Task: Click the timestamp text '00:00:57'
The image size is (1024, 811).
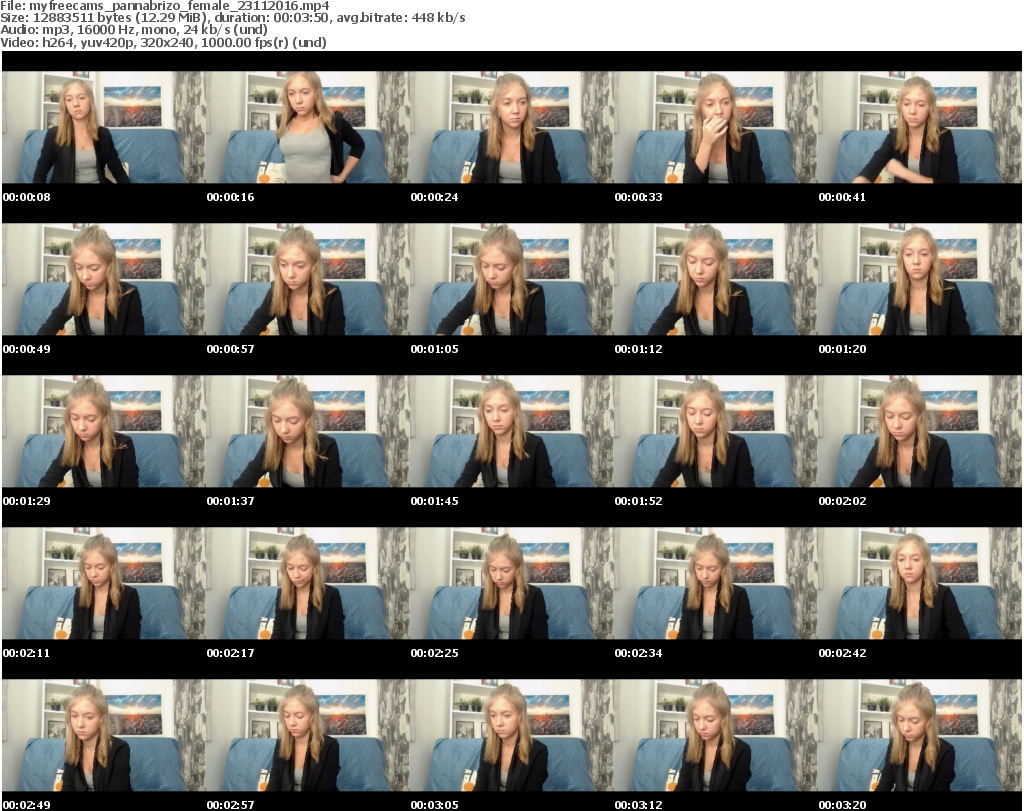Action: click(231, 349)
